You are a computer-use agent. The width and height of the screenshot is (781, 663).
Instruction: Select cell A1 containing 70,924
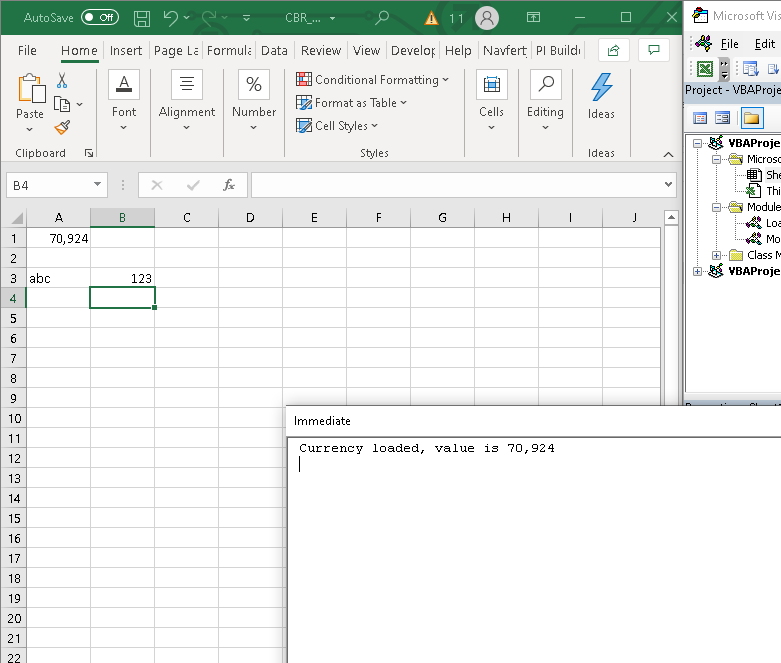point(58,238)
